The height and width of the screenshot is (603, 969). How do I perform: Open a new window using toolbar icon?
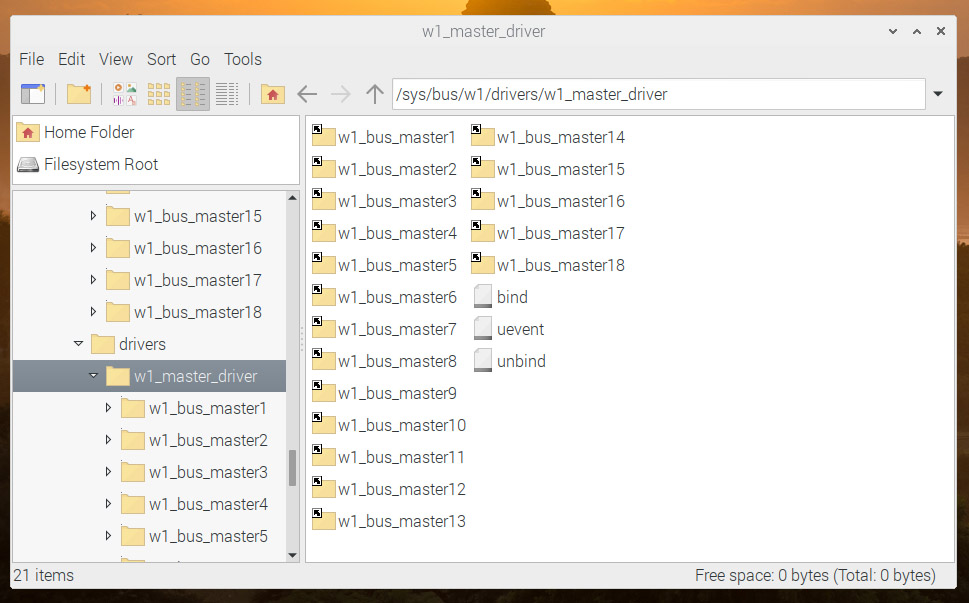point(33,94)
